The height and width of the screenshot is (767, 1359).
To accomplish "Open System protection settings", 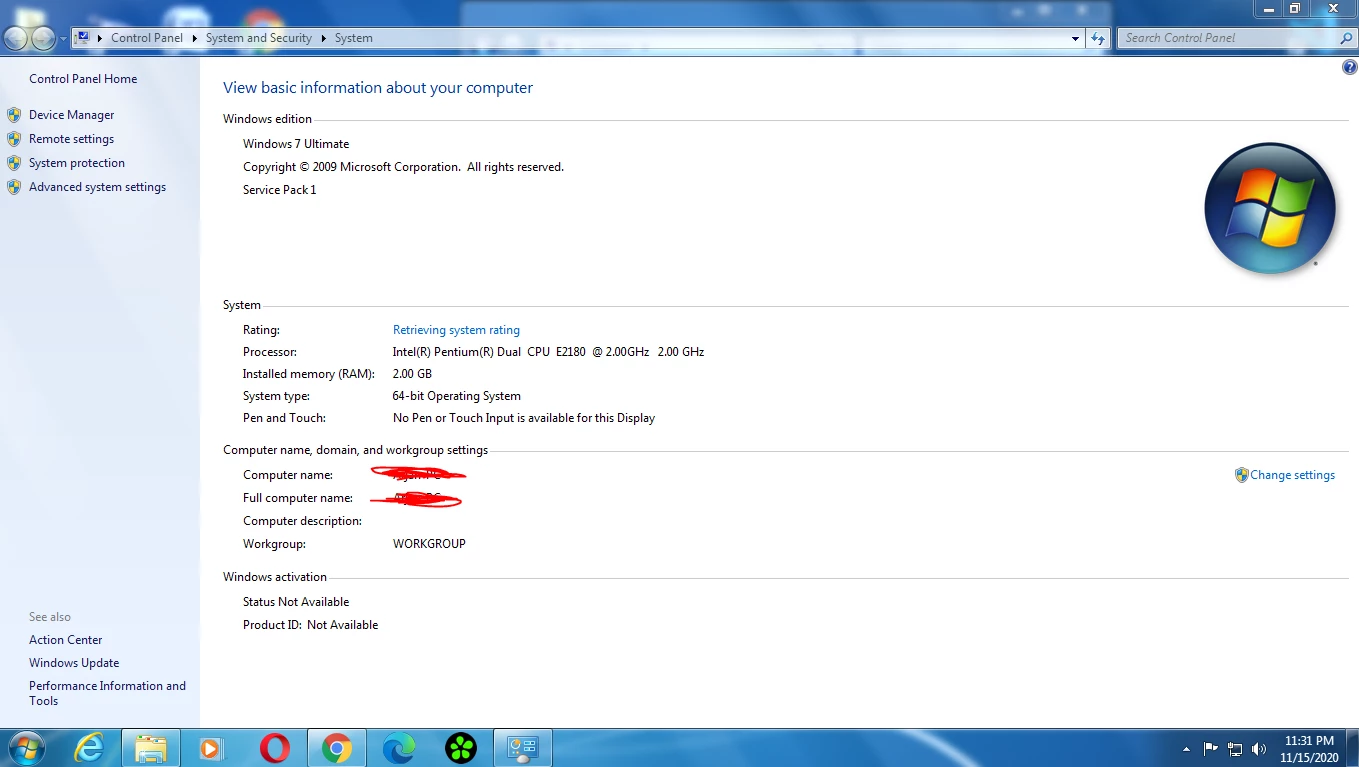I will pos(77,163).
